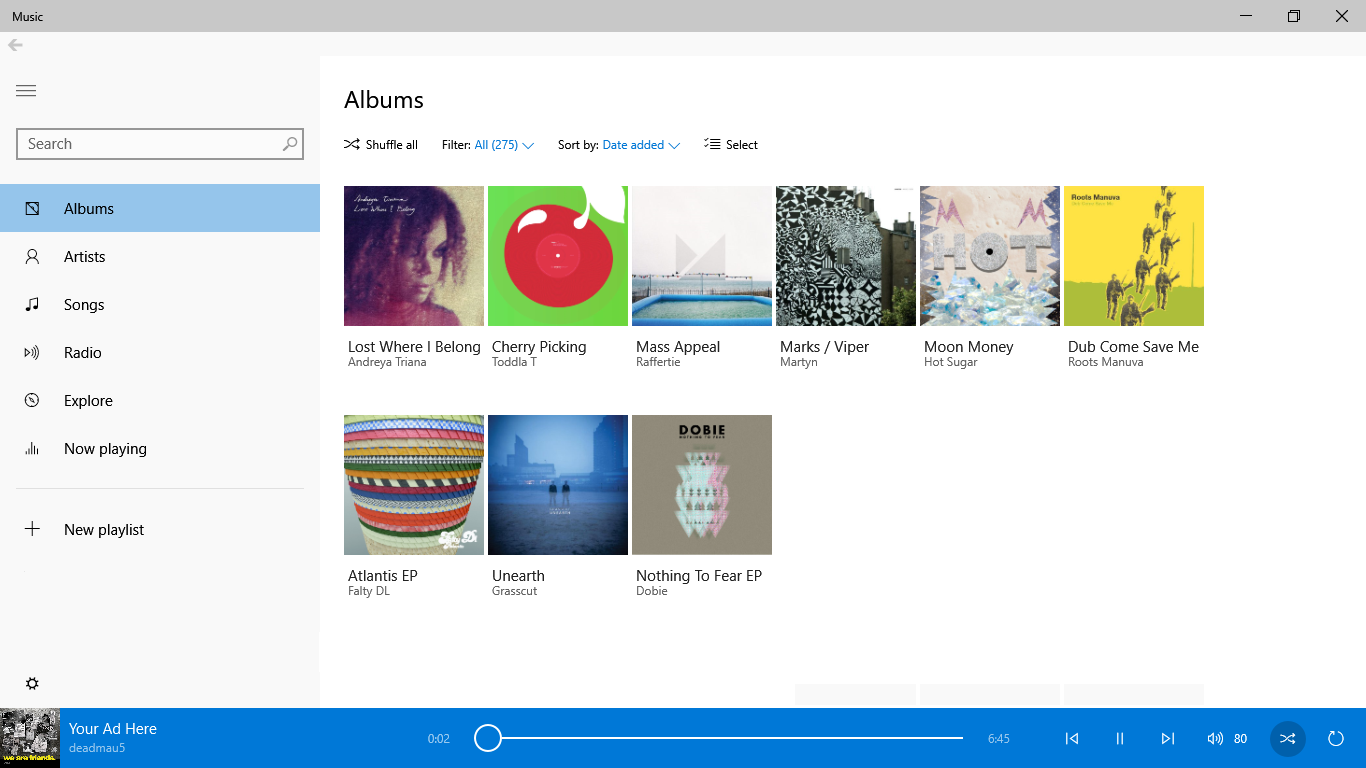
Task: Enable album selection mode with Select
Action: click(731, 145)
